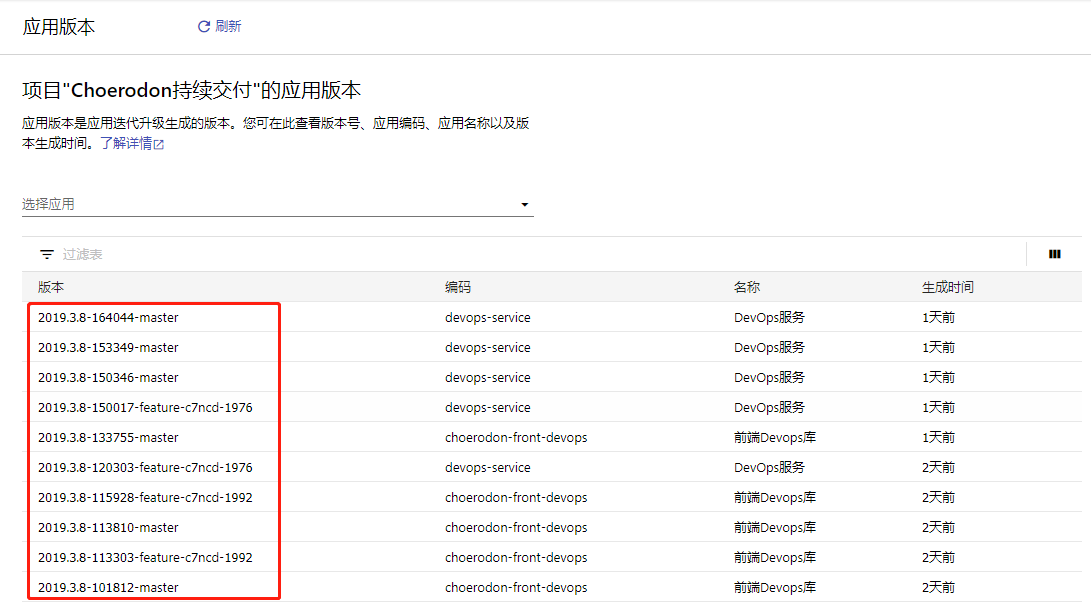Click devops-service code in 153349 row
The width and height of the screenshot is (1091, 603).
(x=488, y=347)
